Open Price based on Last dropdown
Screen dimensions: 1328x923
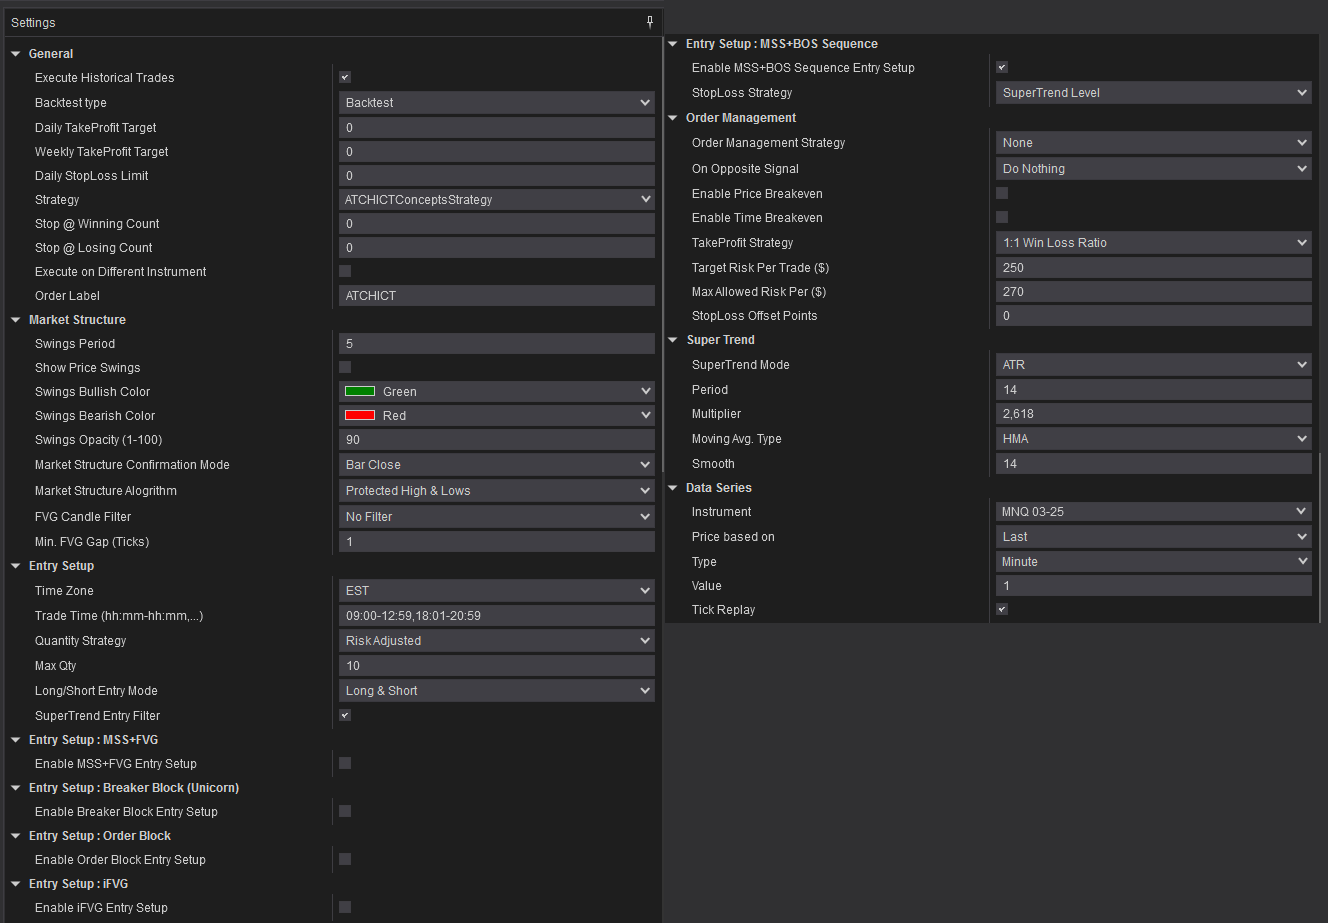coord(1154,537)
